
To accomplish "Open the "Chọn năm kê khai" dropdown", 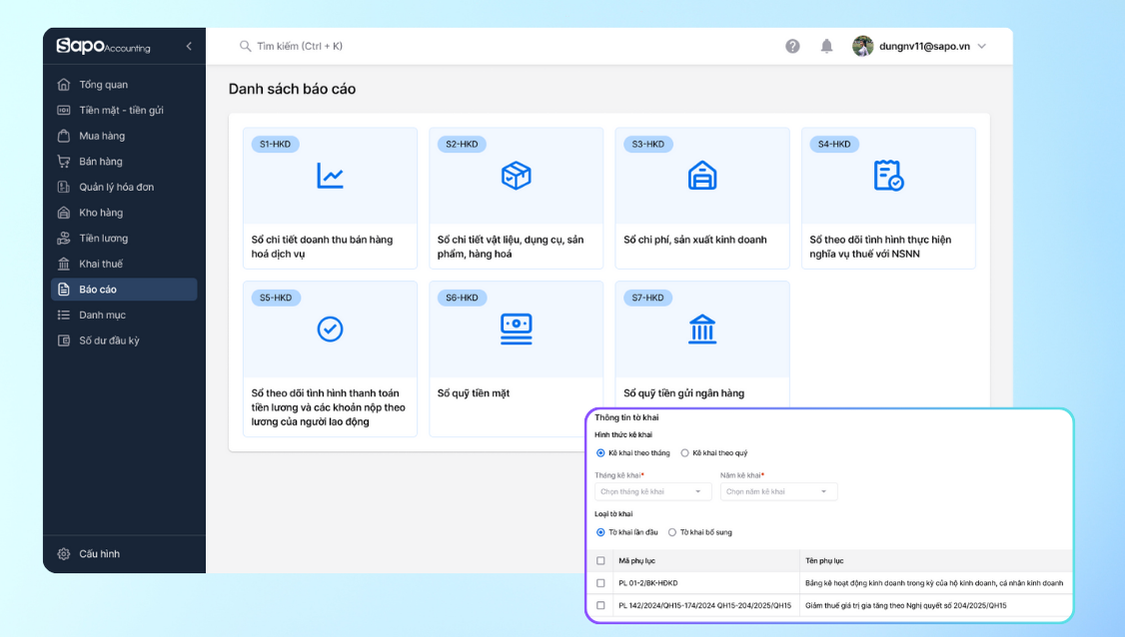I will pyautogui.click(x=778, y=492).
